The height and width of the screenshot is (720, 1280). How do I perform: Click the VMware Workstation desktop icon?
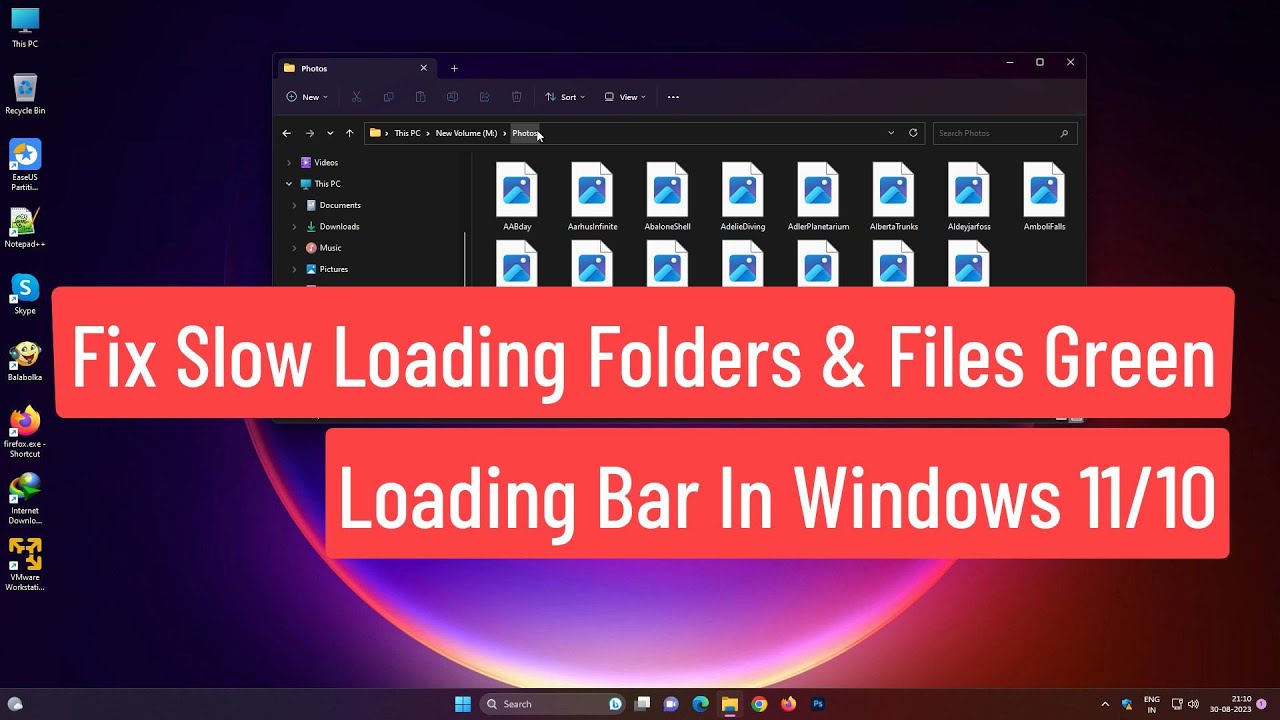[x=25, y=565]
